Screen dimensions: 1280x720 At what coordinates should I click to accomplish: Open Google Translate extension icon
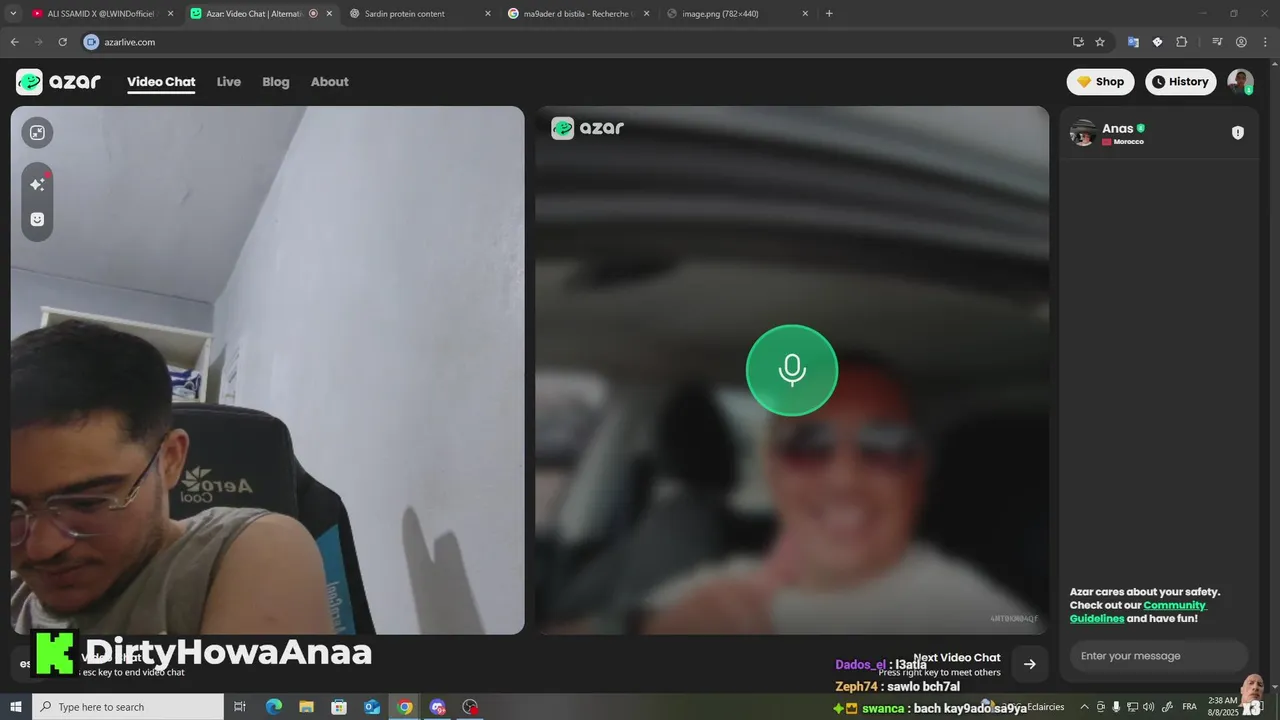(1133, 42)
